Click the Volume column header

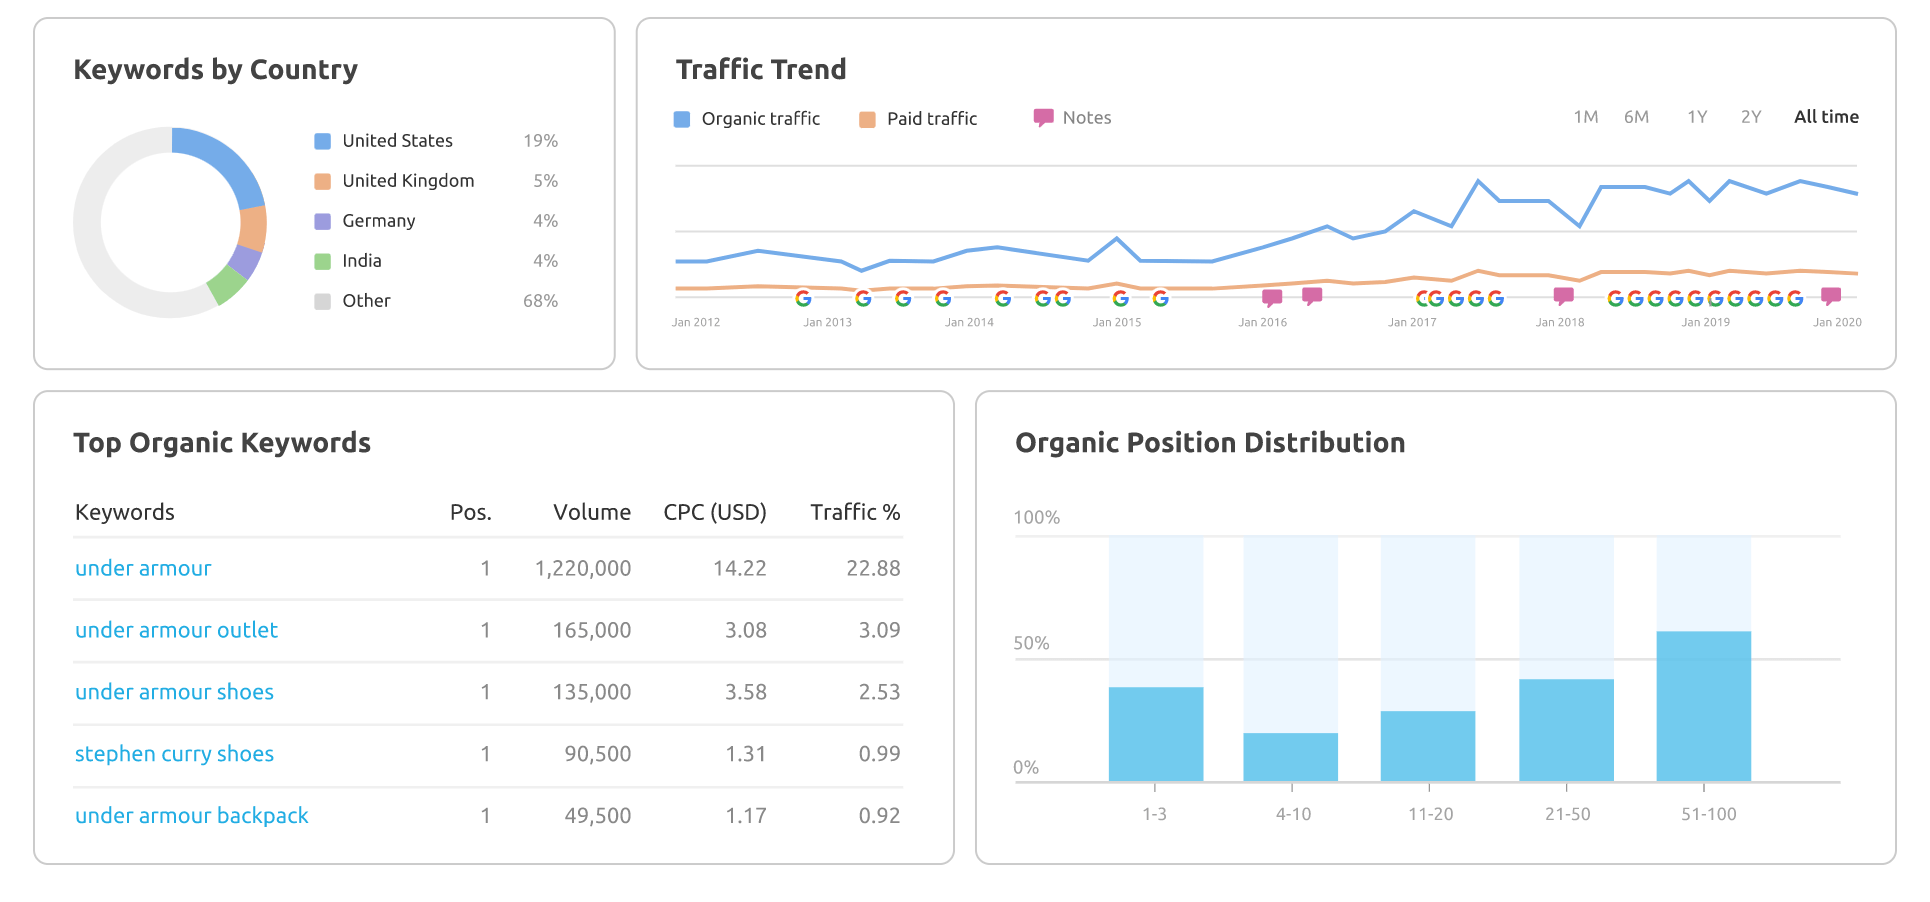click(592, 512)
